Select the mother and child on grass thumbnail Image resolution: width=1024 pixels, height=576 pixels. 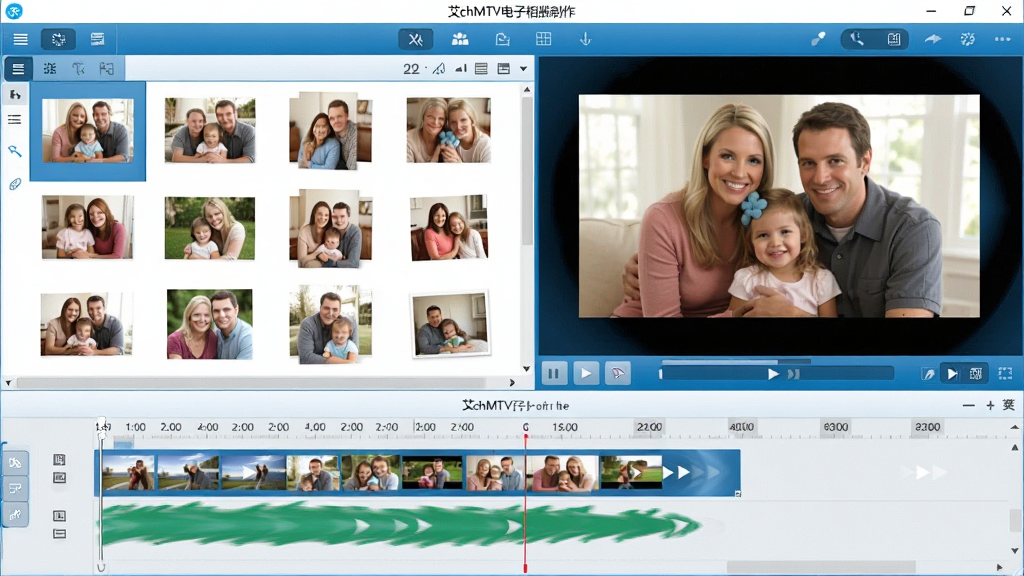coord(210,228)
